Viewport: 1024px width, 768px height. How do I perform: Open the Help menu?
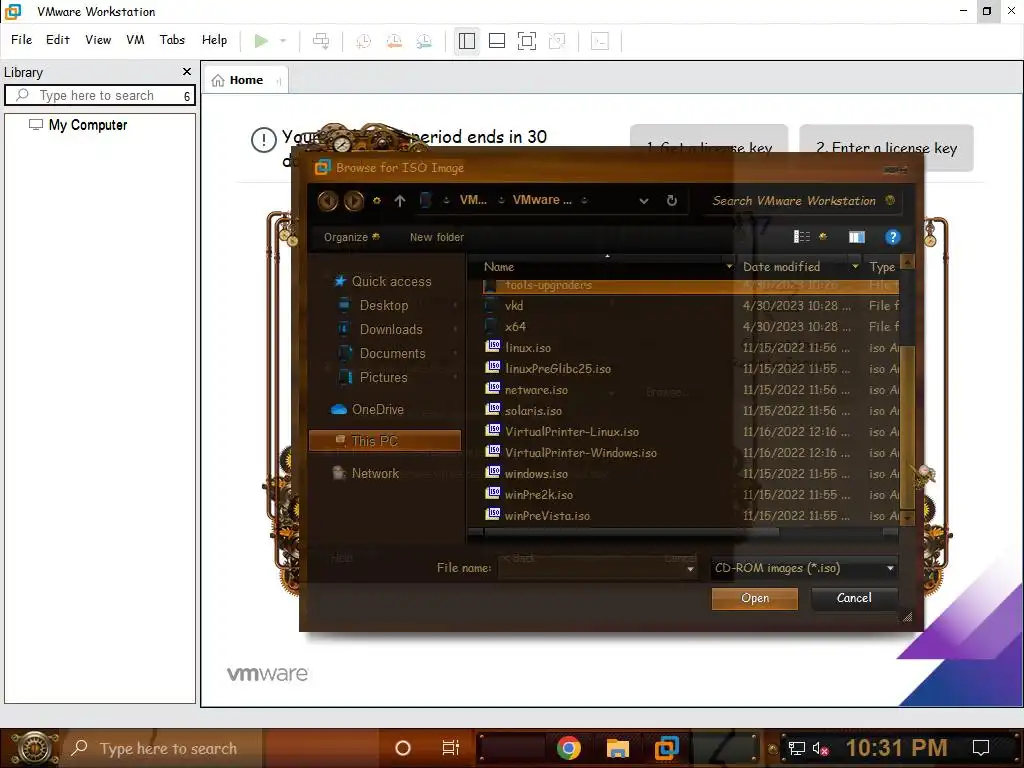[214, 40]
